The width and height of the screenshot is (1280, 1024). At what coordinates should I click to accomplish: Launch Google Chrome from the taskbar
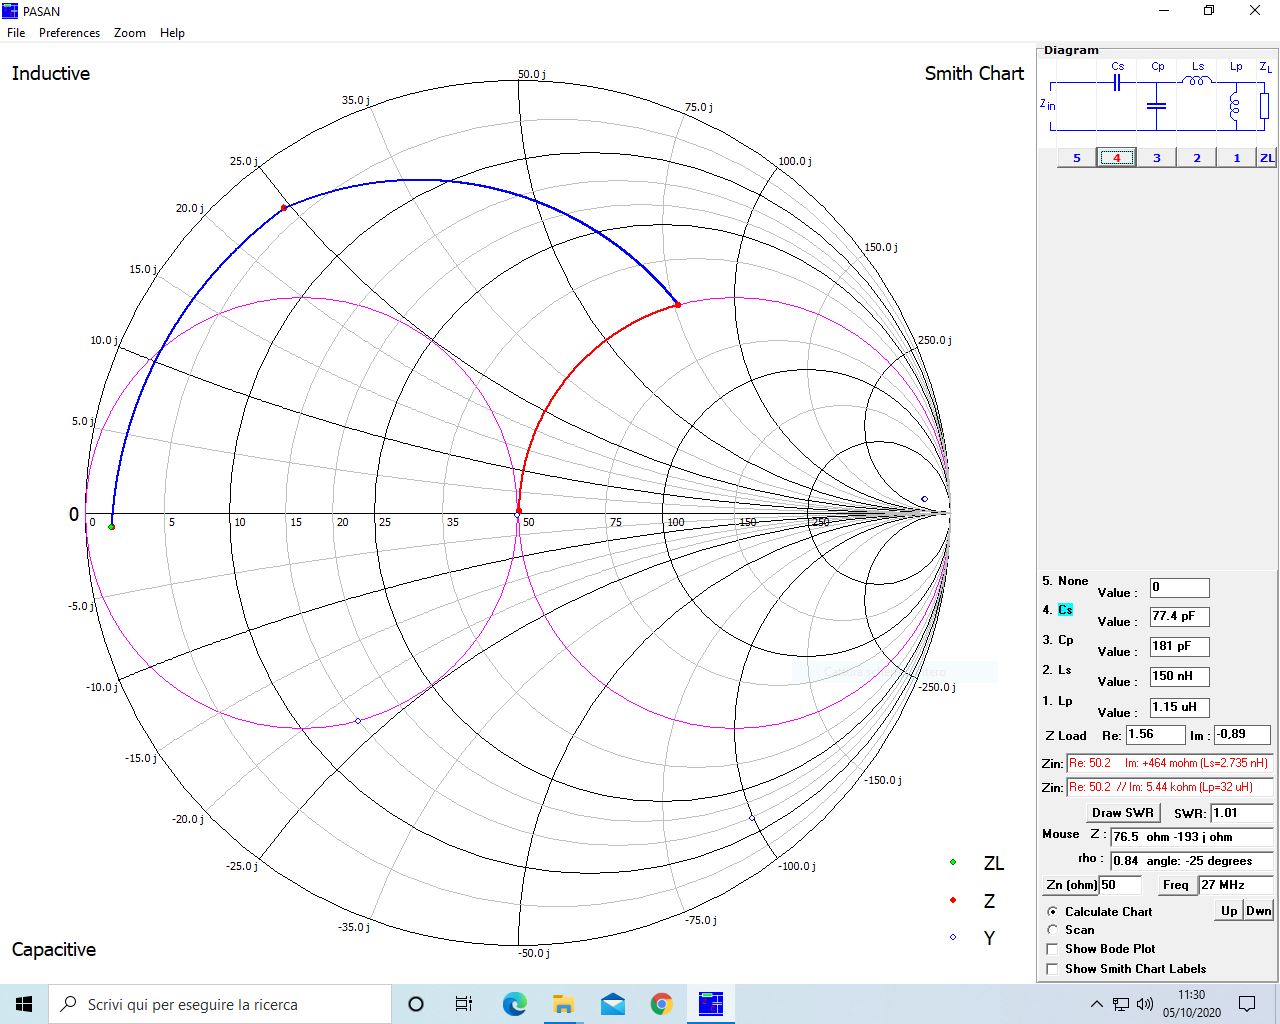point(661,1004)
